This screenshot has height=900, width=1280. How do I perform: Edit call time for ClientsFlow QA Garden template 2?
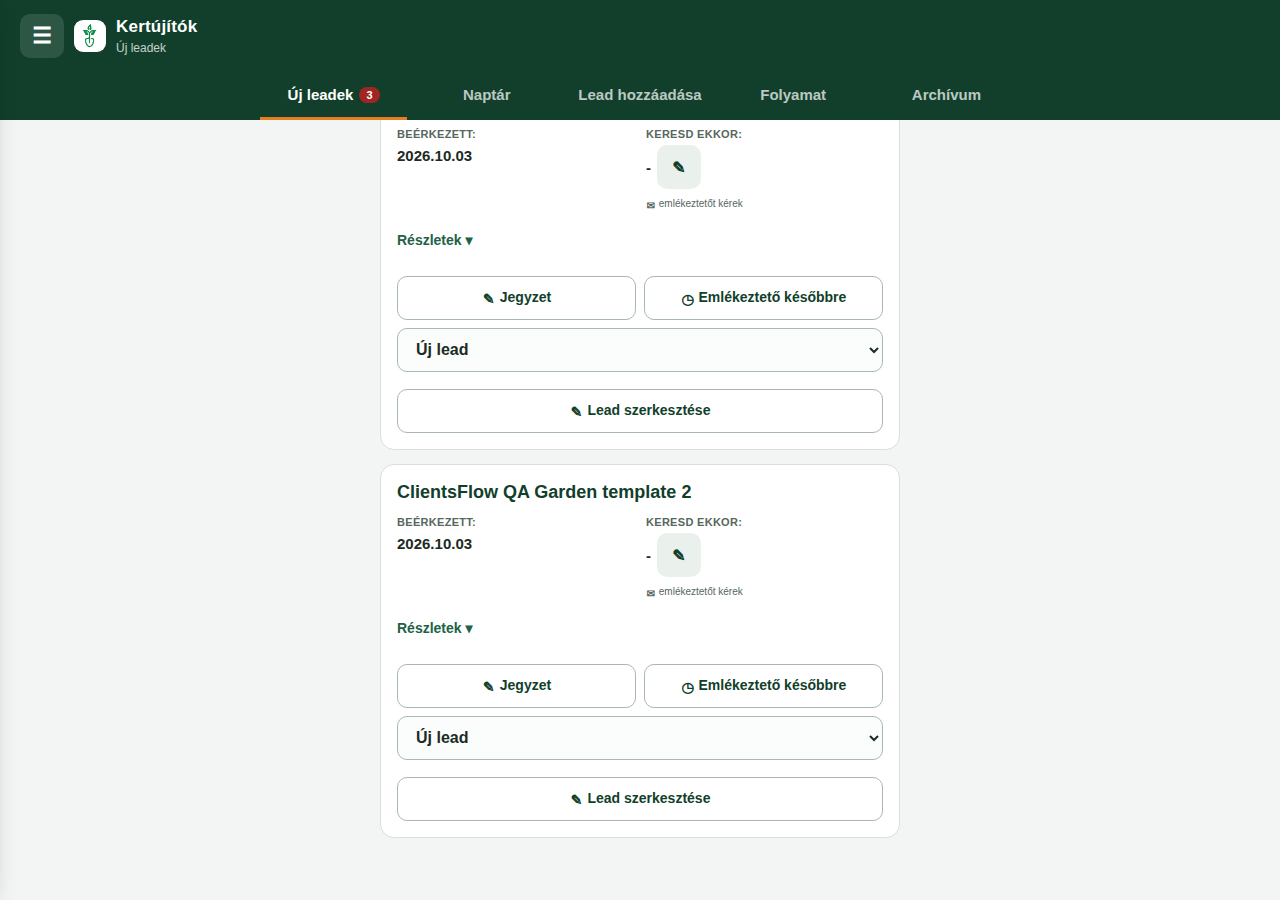click(x=679, y=555)
